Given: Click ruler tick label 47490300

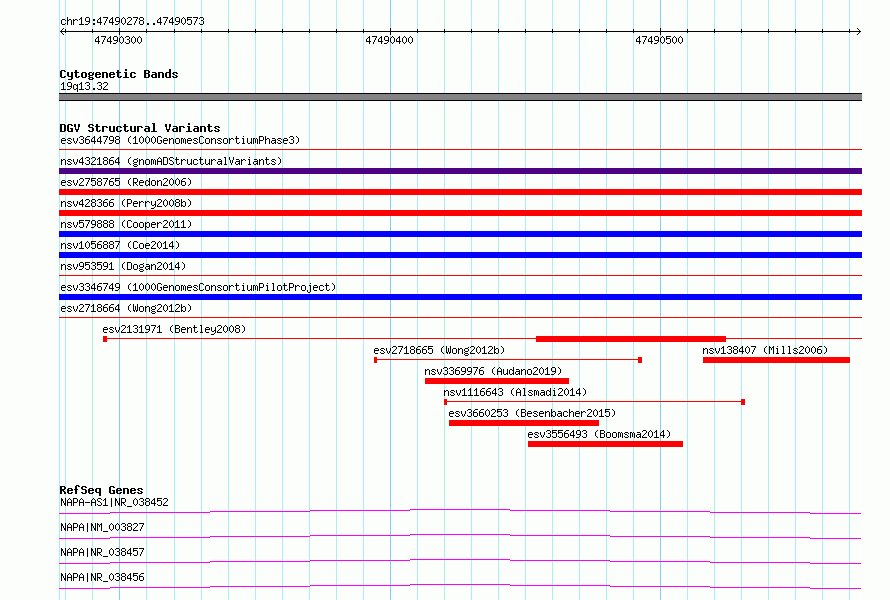Looking at the screenshot, I should point(118,40).
